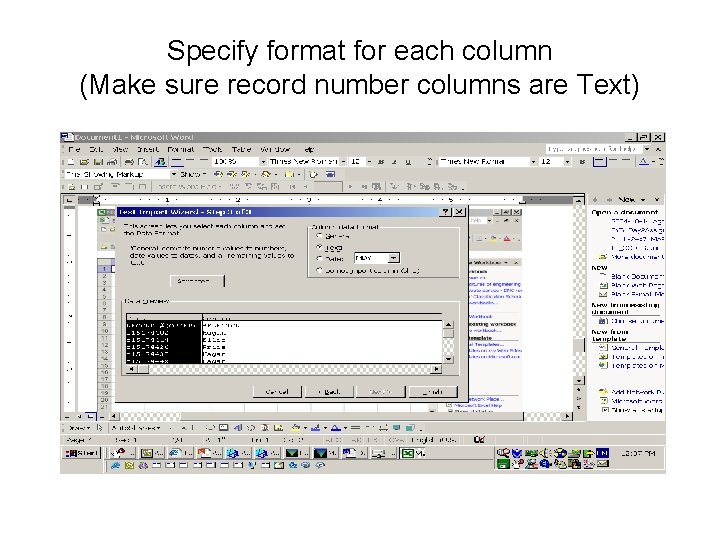Click the Cancel button in Text Import Wizard
This screenshot has width=720, height=540.
(x=277, y=392)
